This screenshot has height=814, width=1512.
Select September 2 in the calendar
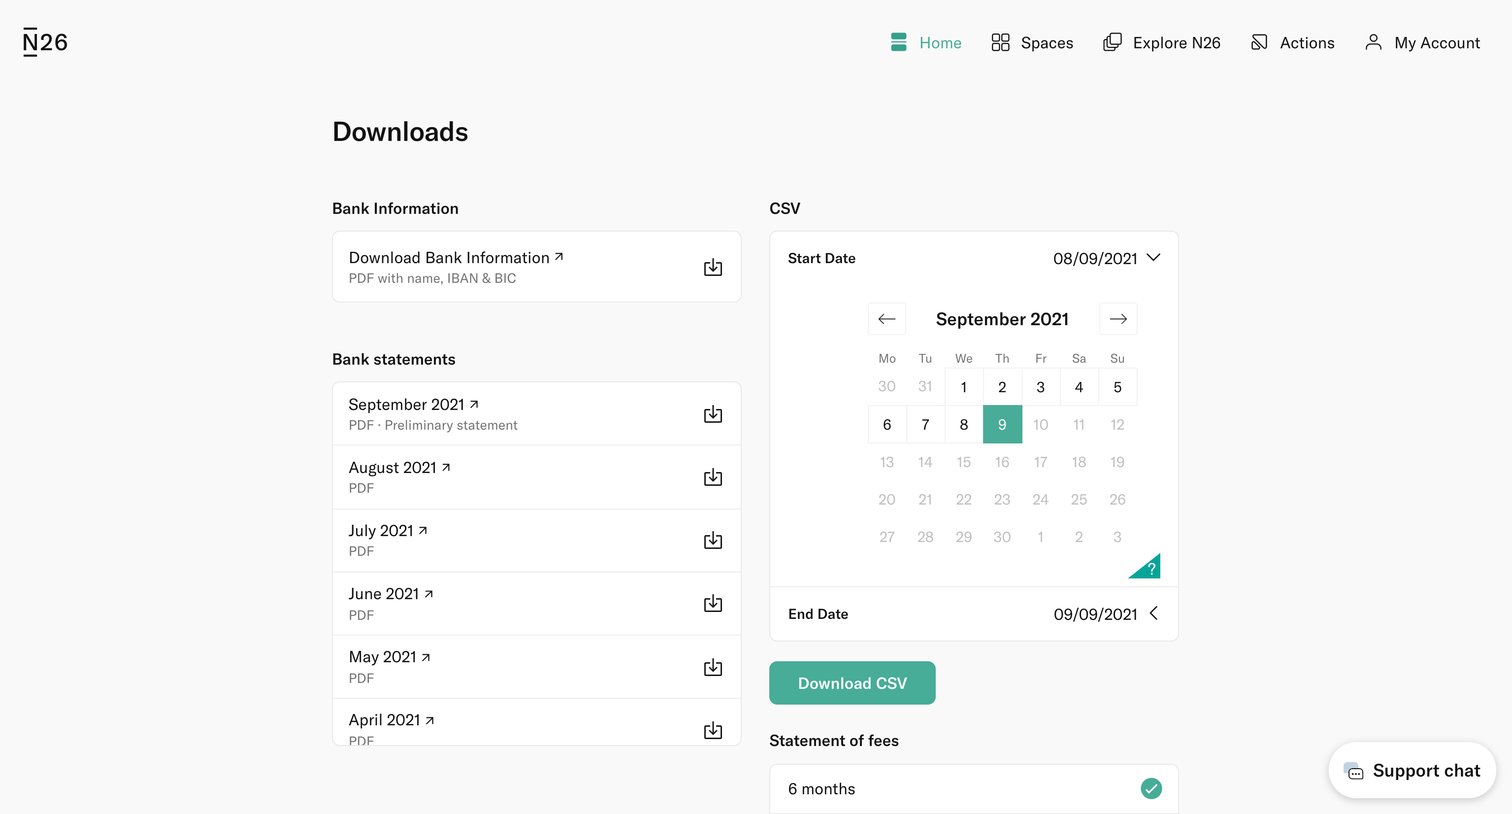click(x=1002, y=387)
